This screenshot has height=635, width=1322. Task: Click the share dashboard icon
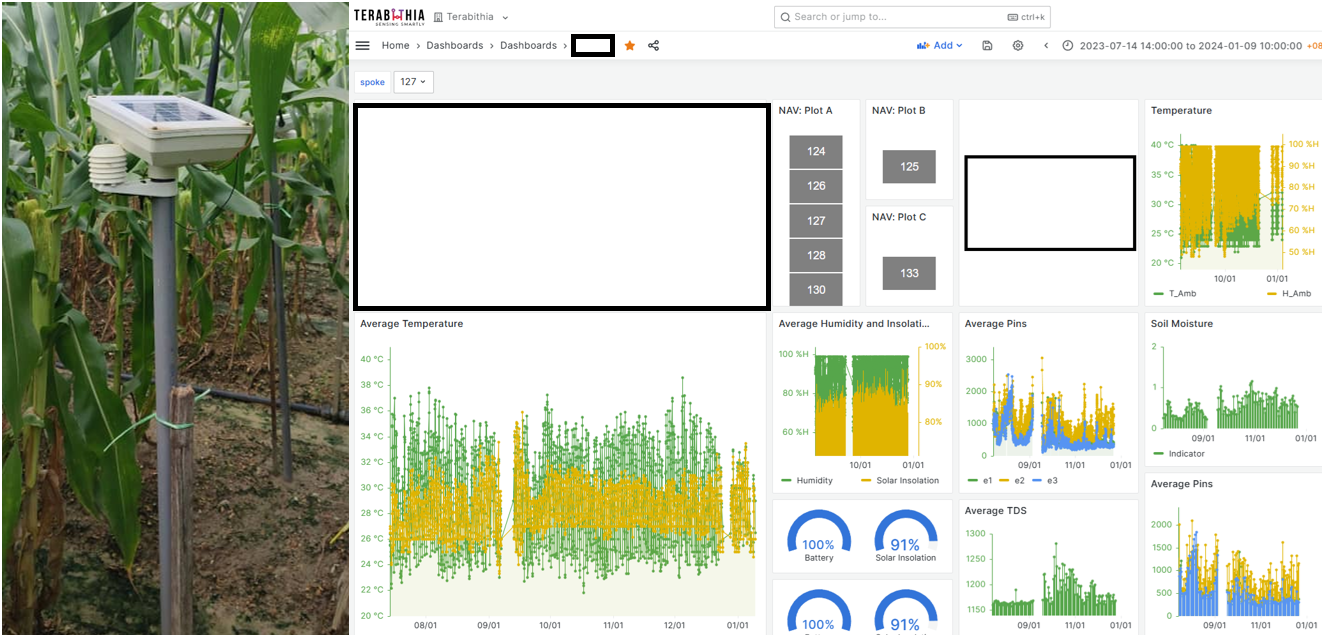[x=654, y=46]
